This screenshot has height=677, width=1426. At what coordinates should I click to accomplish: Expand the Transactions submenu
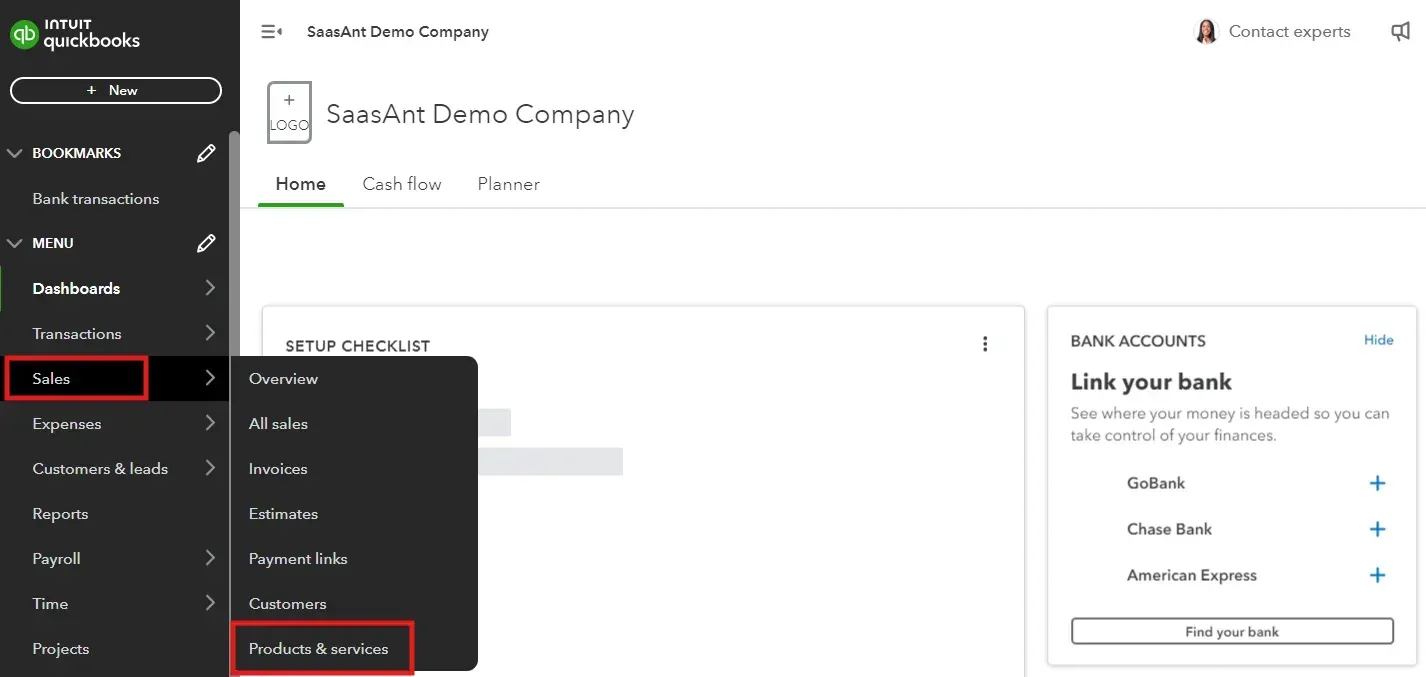click(209, 333)
